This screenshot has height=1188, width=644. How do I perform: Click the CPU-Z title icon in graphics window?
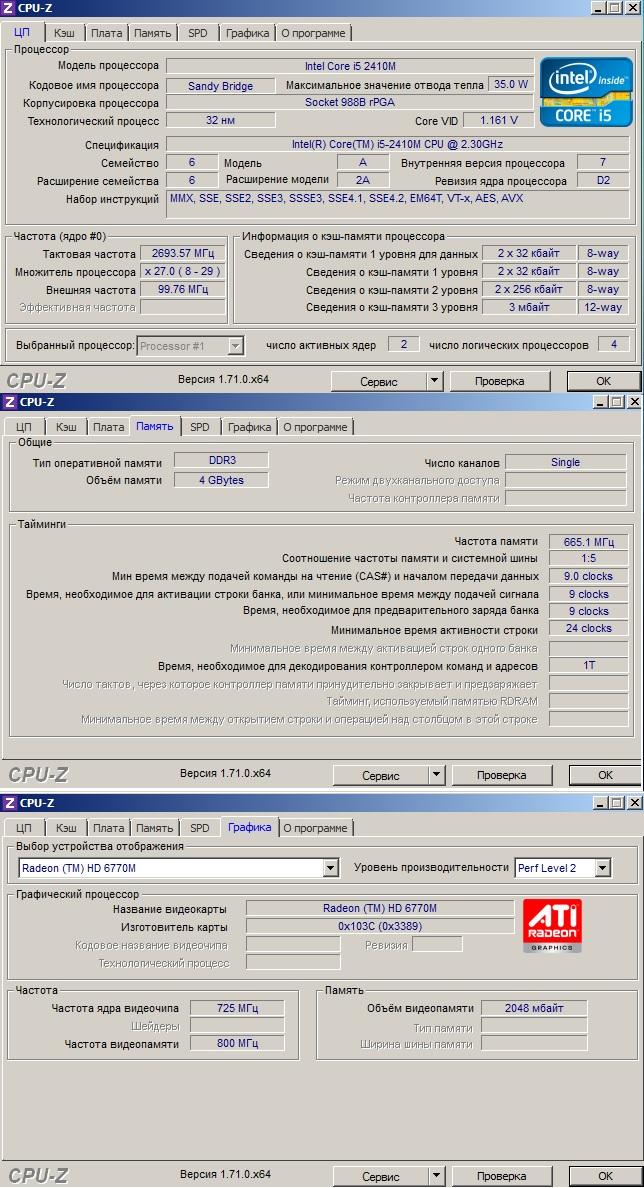point(9,802)
